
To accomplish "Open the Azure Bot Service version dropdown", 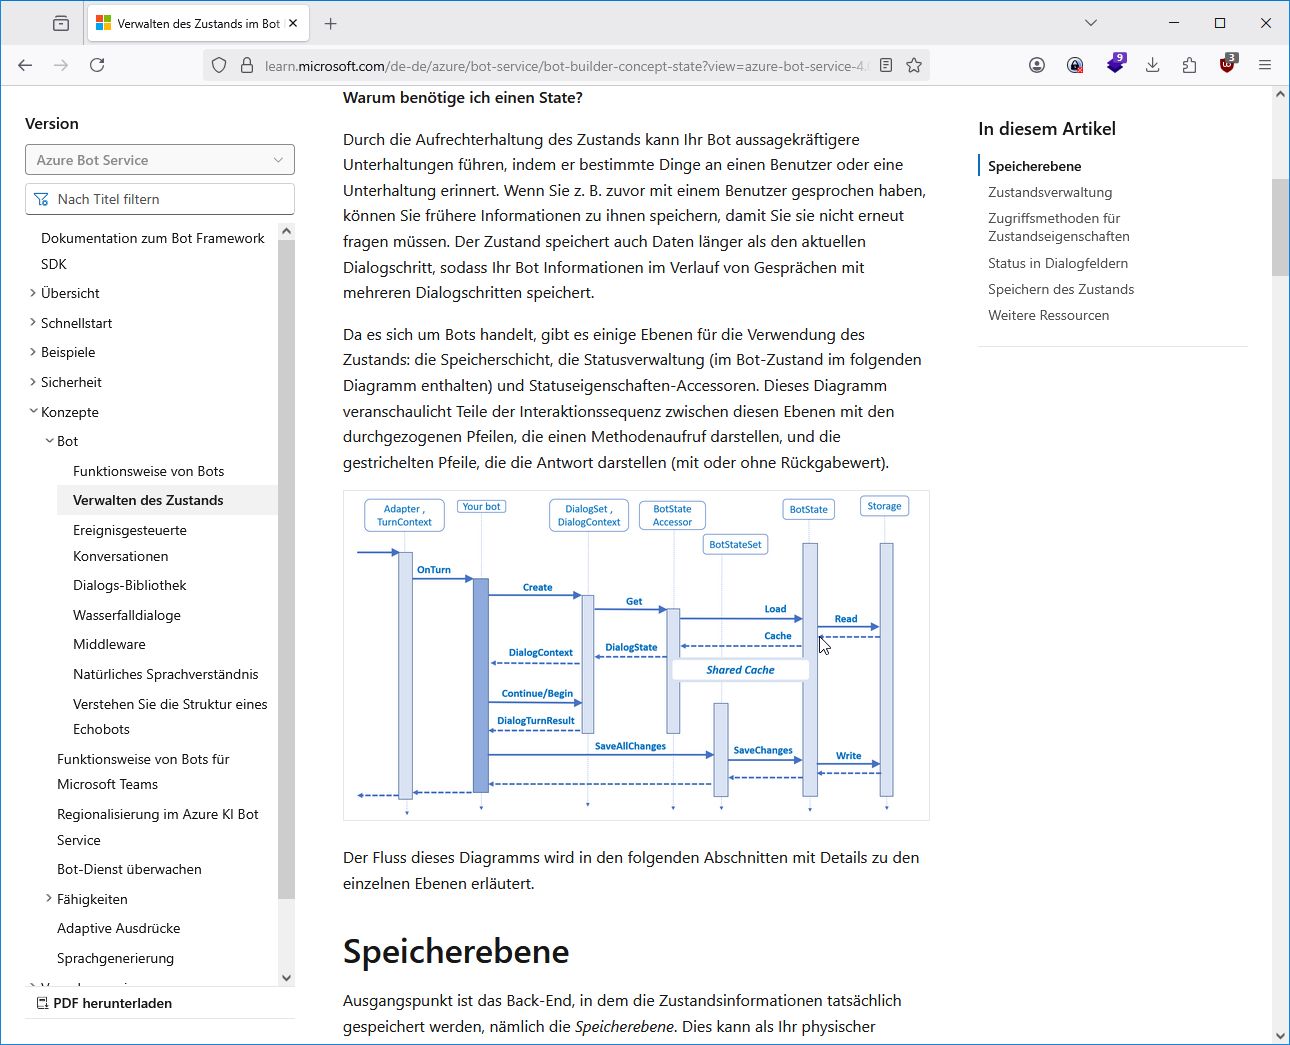I will pyautogui.click(x=160, y=160).
